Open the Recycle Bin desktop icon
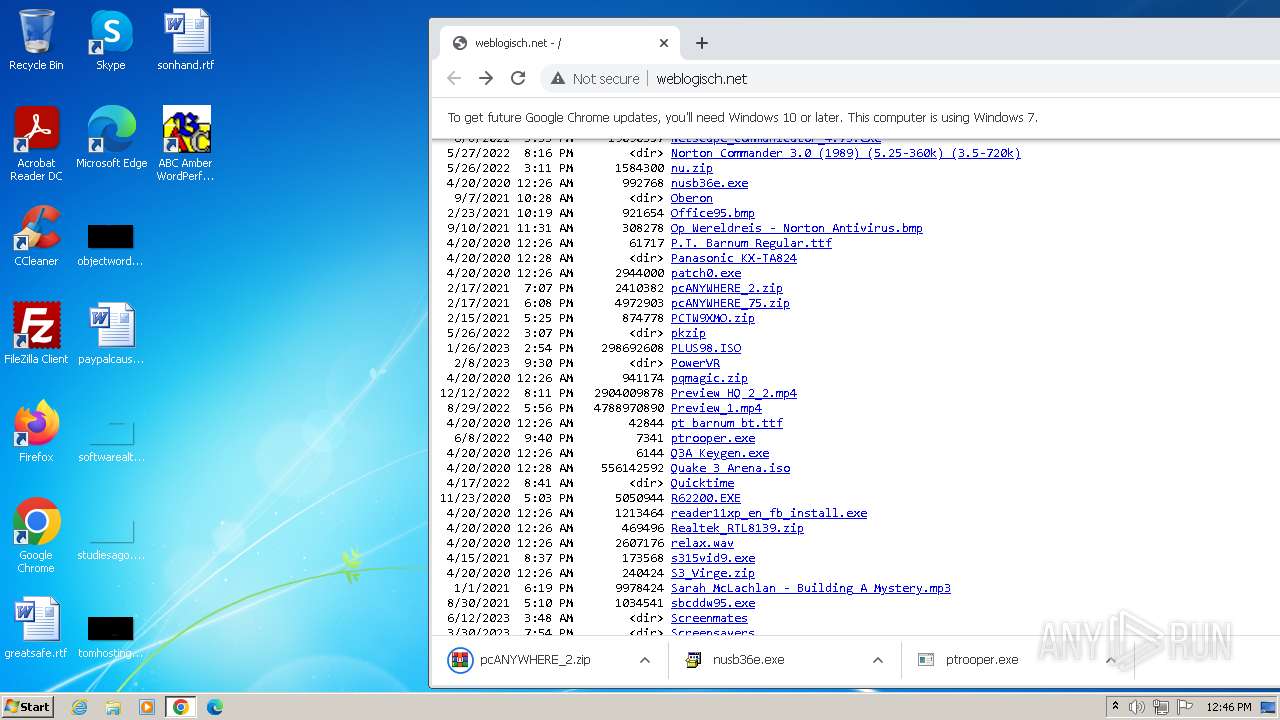1280x720 pixels. (36, 40)
